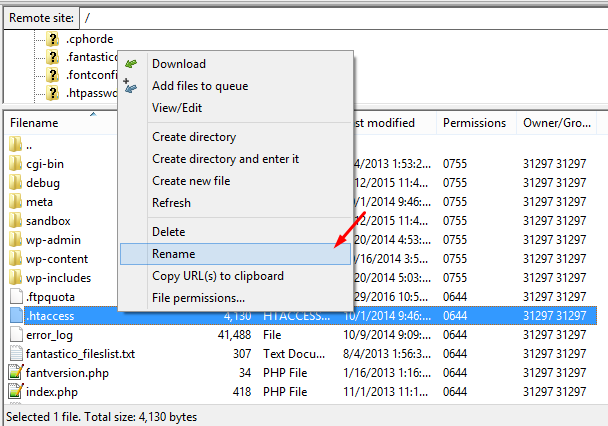Click the parent directory folder icon
The width and height of the screenshot is (608, 426).
pyautogui.click(x=16, y=144)
